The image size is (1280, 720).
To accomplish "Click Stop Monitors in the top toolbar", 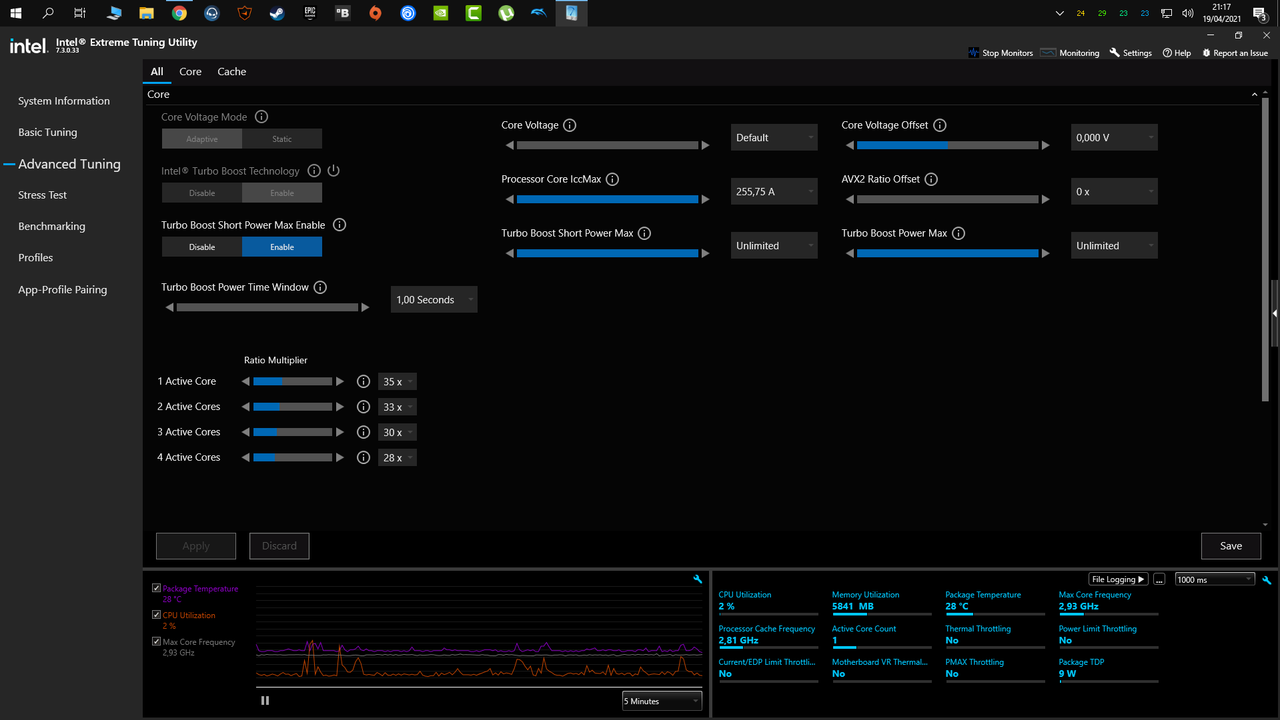I will [x=1000, y=53].
